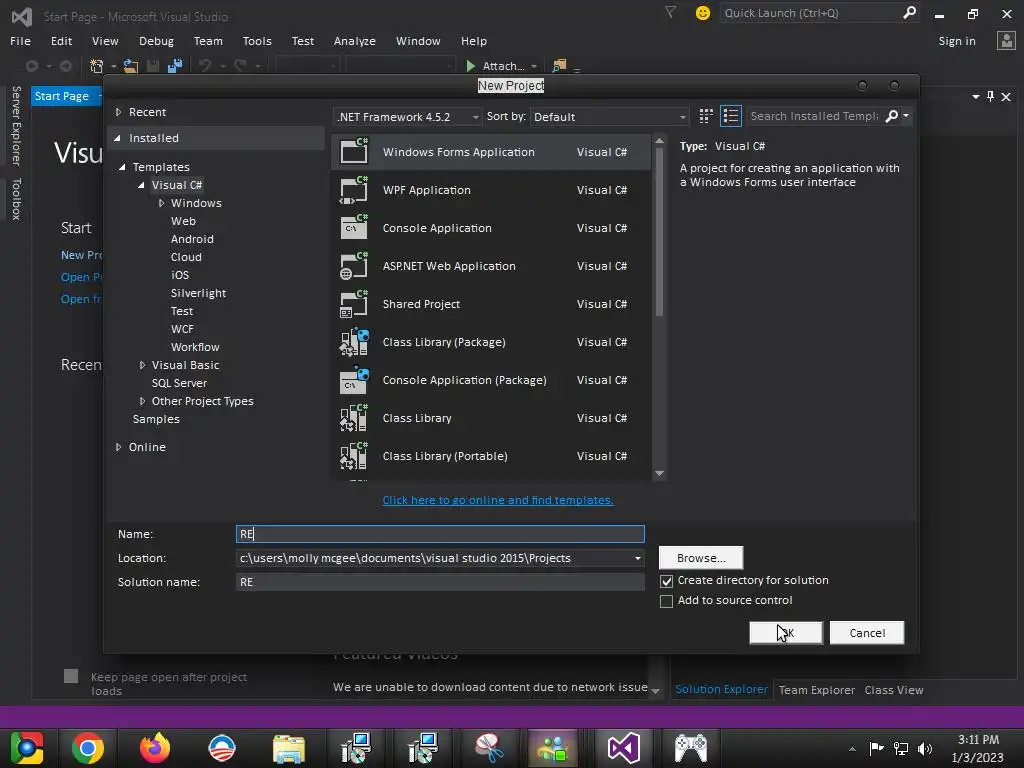Expand the Online section
The width and height of the screenshot is (1024, 768).
coord(118,447)
